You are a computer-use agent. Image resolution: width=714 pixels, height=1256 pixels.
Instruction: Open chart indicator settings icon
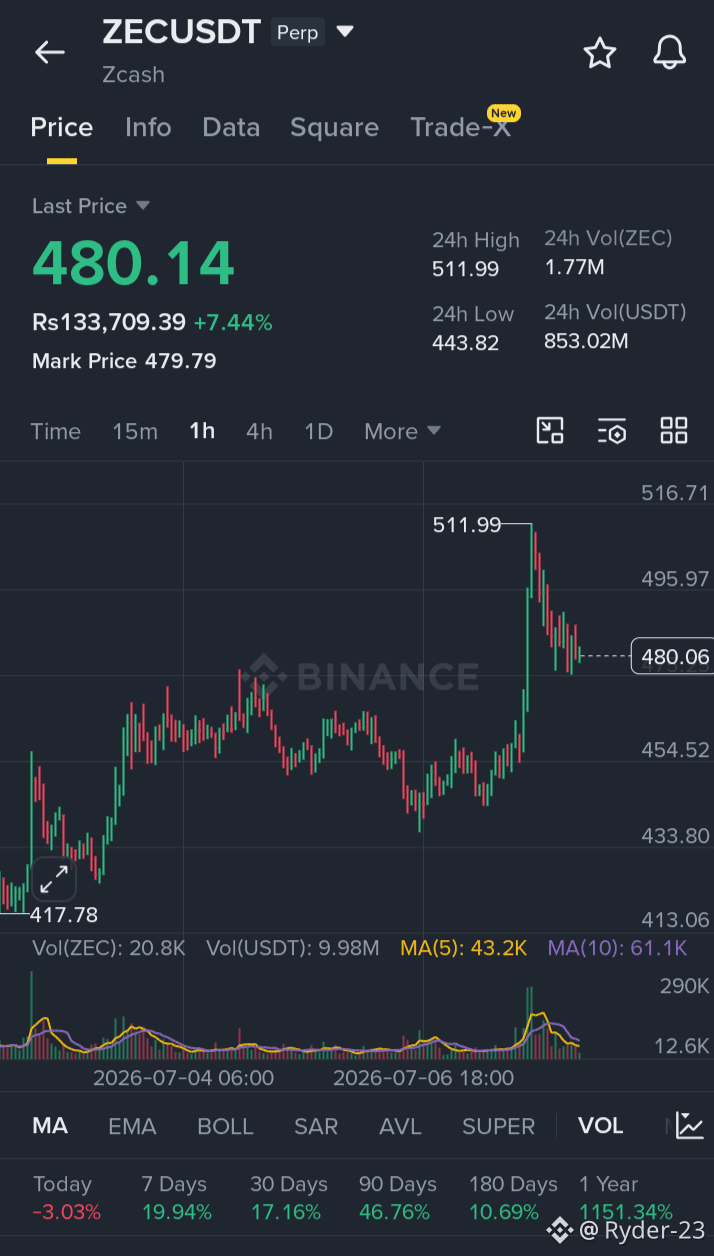(x=612, y=431)
